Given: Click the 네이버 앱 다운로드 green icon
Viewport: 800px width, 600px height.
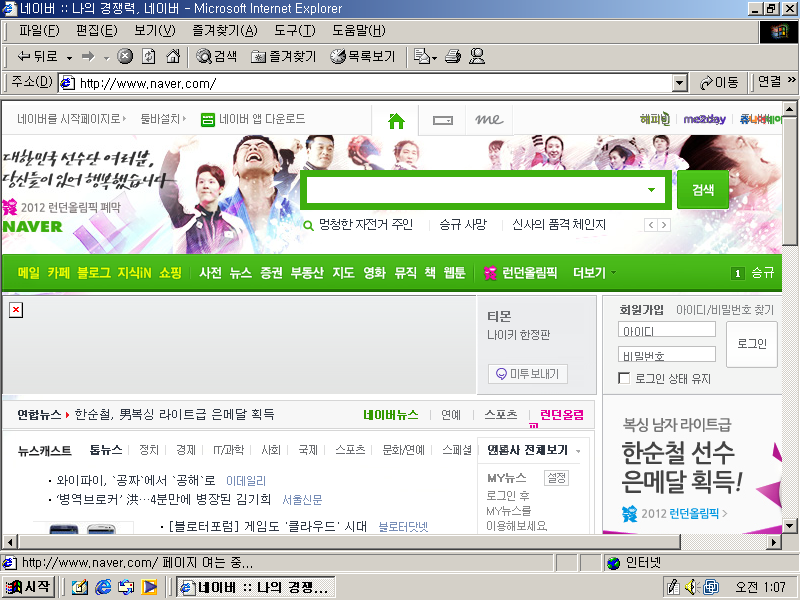Looking at the screenshot, I should coord(208,120).
